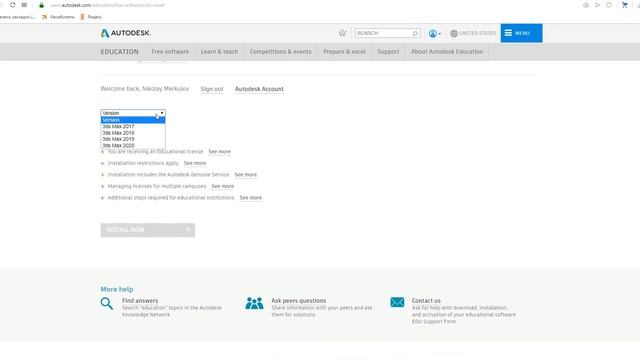Click See more next to Autodesk Genuine Service

[246, 174]
